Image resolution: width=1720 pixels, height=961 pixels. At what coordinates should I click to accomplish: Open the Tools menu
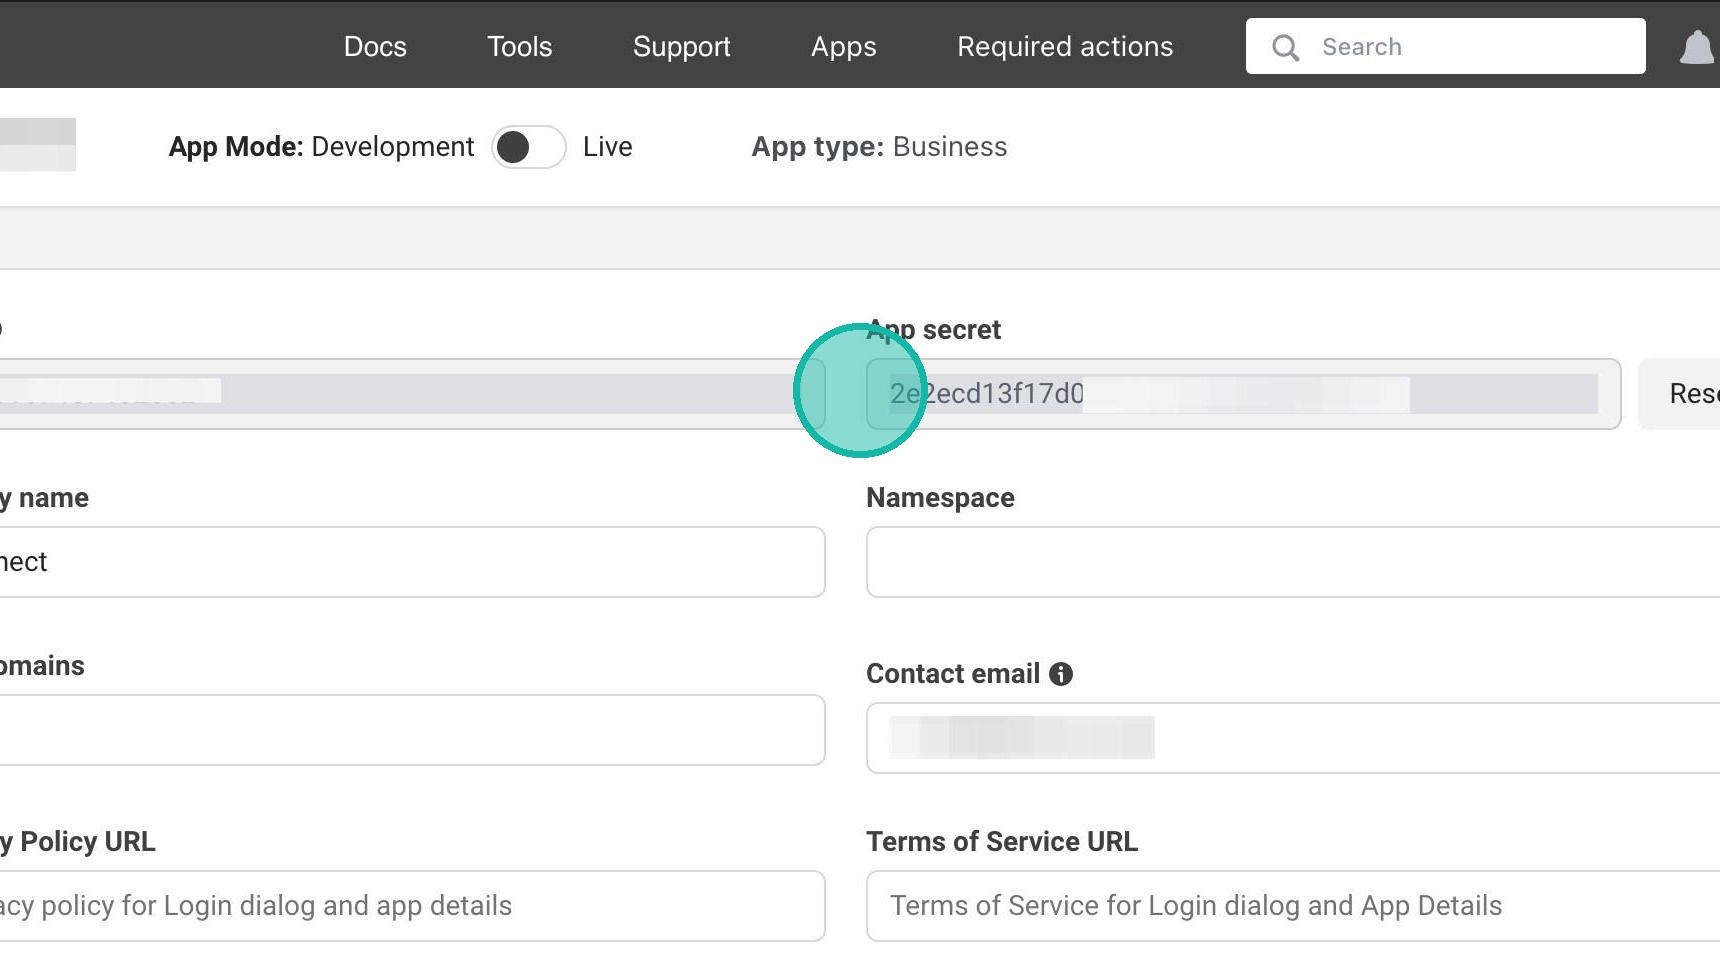[519, 46]
